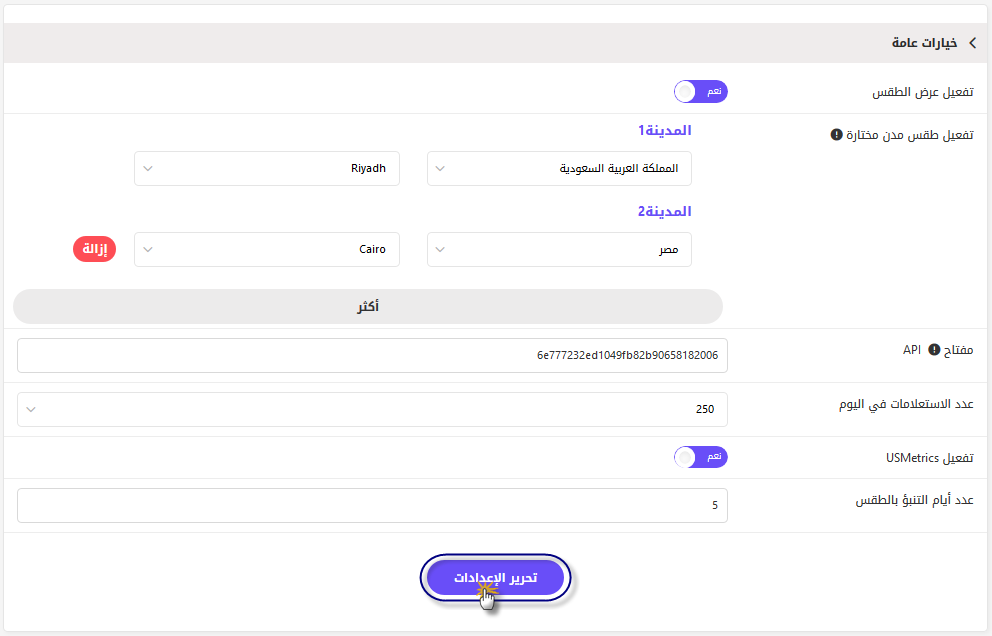Click the المدينة1 heading text

coord(664,130)
